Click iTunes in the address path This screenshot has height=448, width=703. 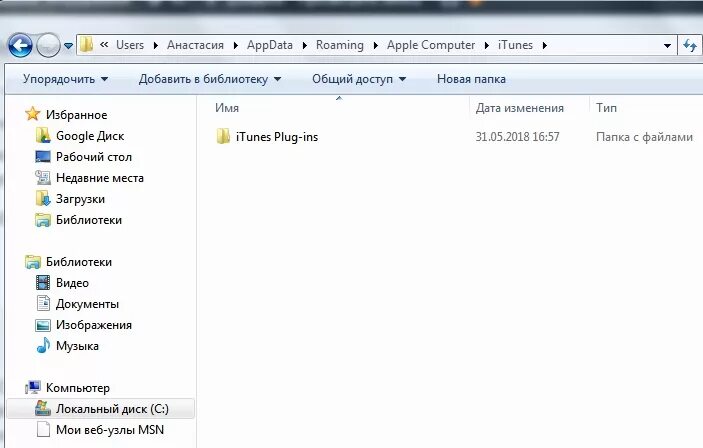click(515, 45)
